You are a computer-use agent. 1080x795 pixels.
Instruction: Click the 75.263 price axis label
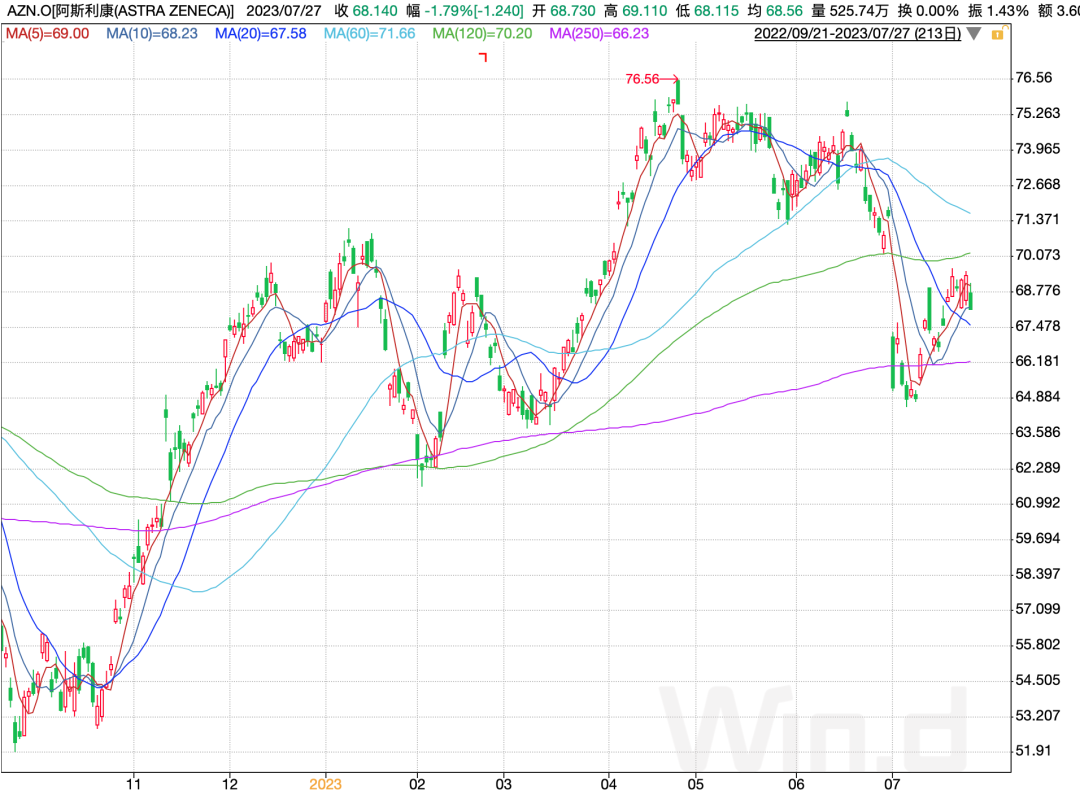(1038, 114)
